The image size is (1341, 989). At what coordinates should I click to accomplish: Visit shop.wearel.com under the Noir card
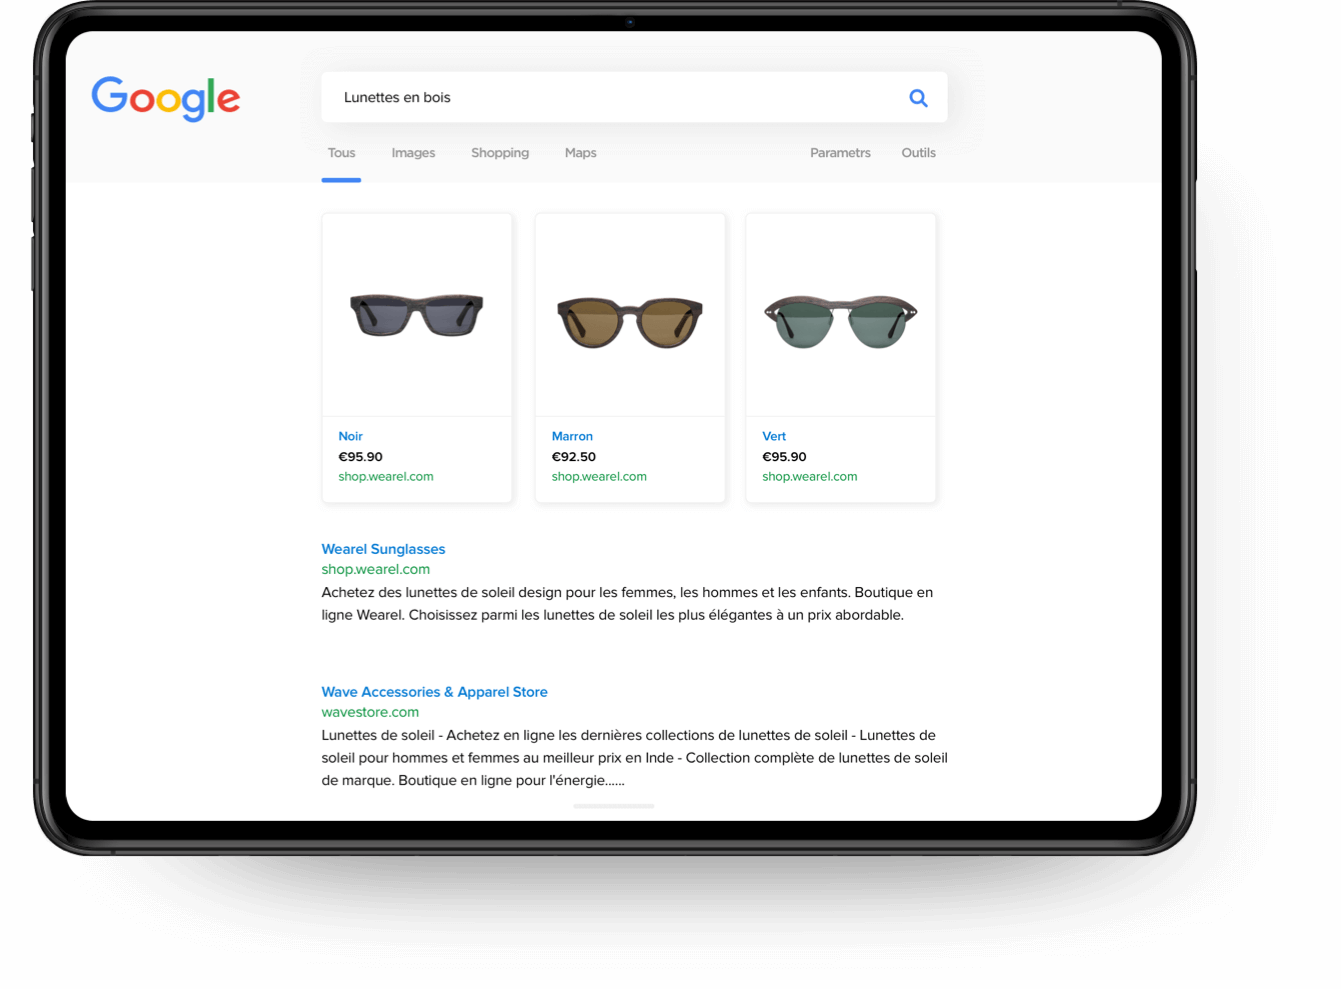[x=386, y=477]
